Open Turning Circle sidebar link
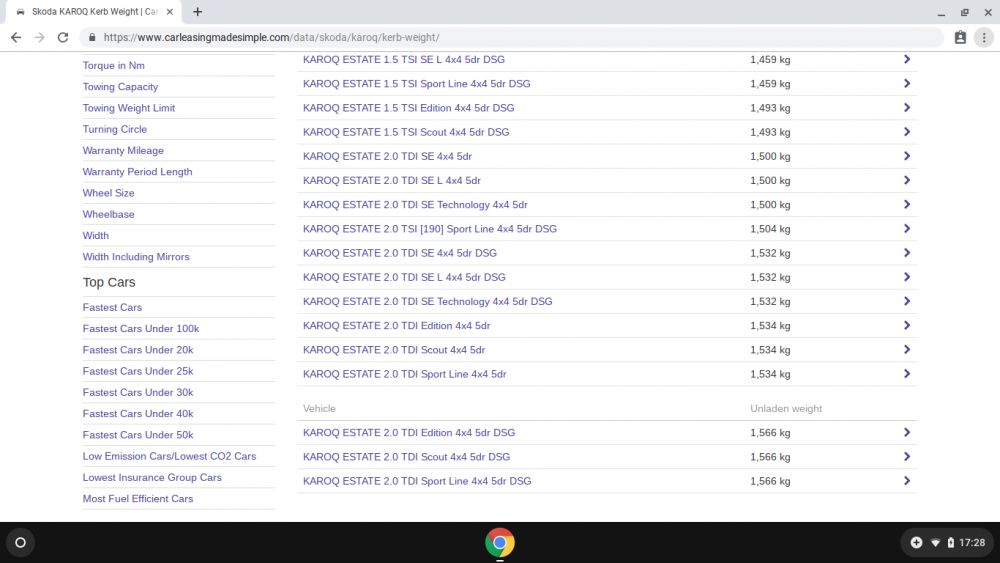1000x563 pixels. [x=115, y=129]
